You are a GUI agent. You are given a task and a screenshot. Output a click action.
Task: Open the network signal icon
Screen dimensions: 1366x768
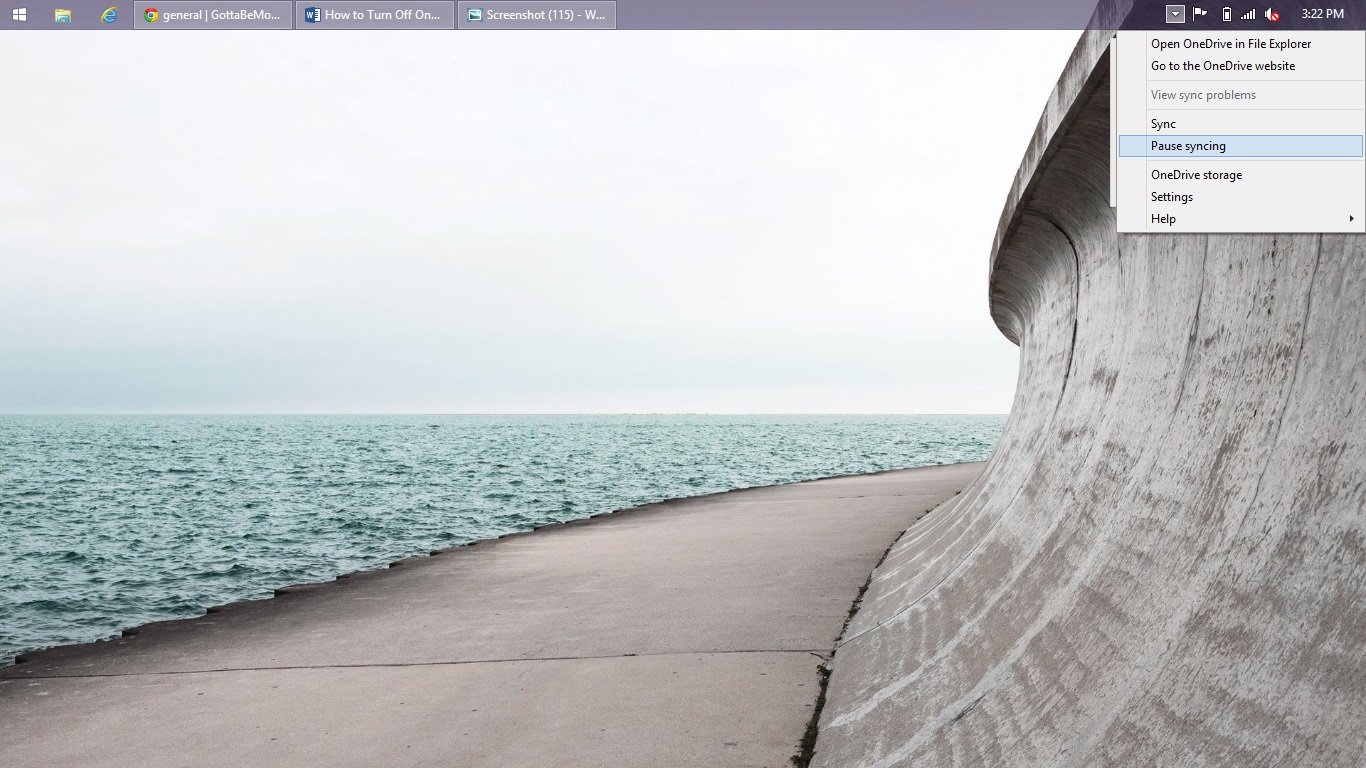pos(1248,14)
